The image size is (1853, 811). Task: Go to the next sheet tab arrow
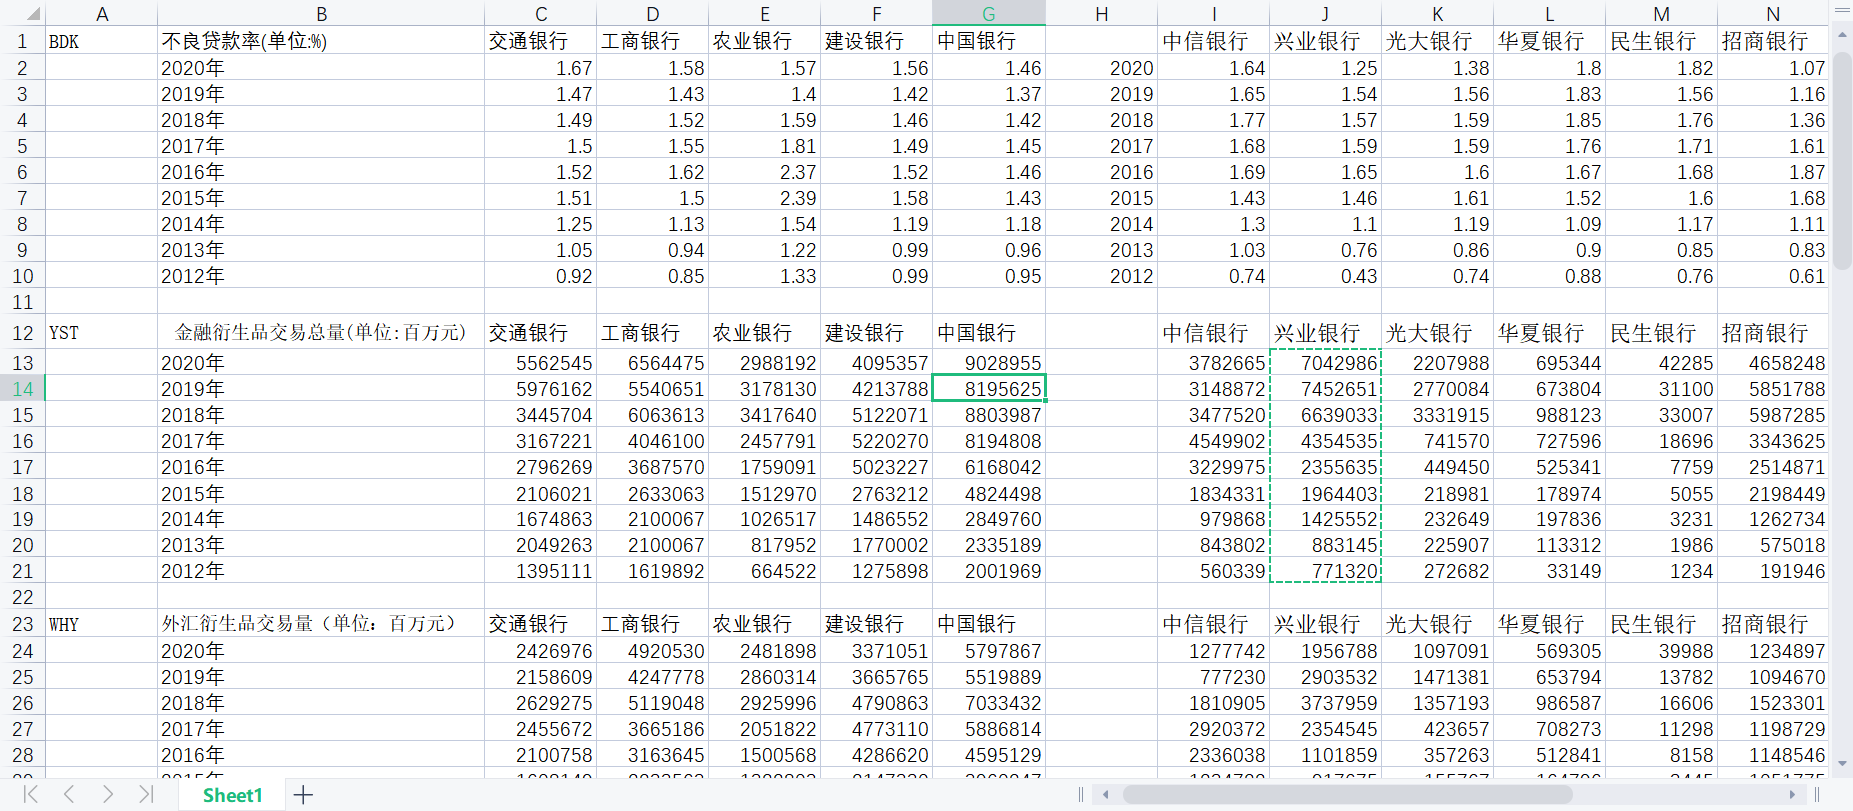tap(107, 795)
